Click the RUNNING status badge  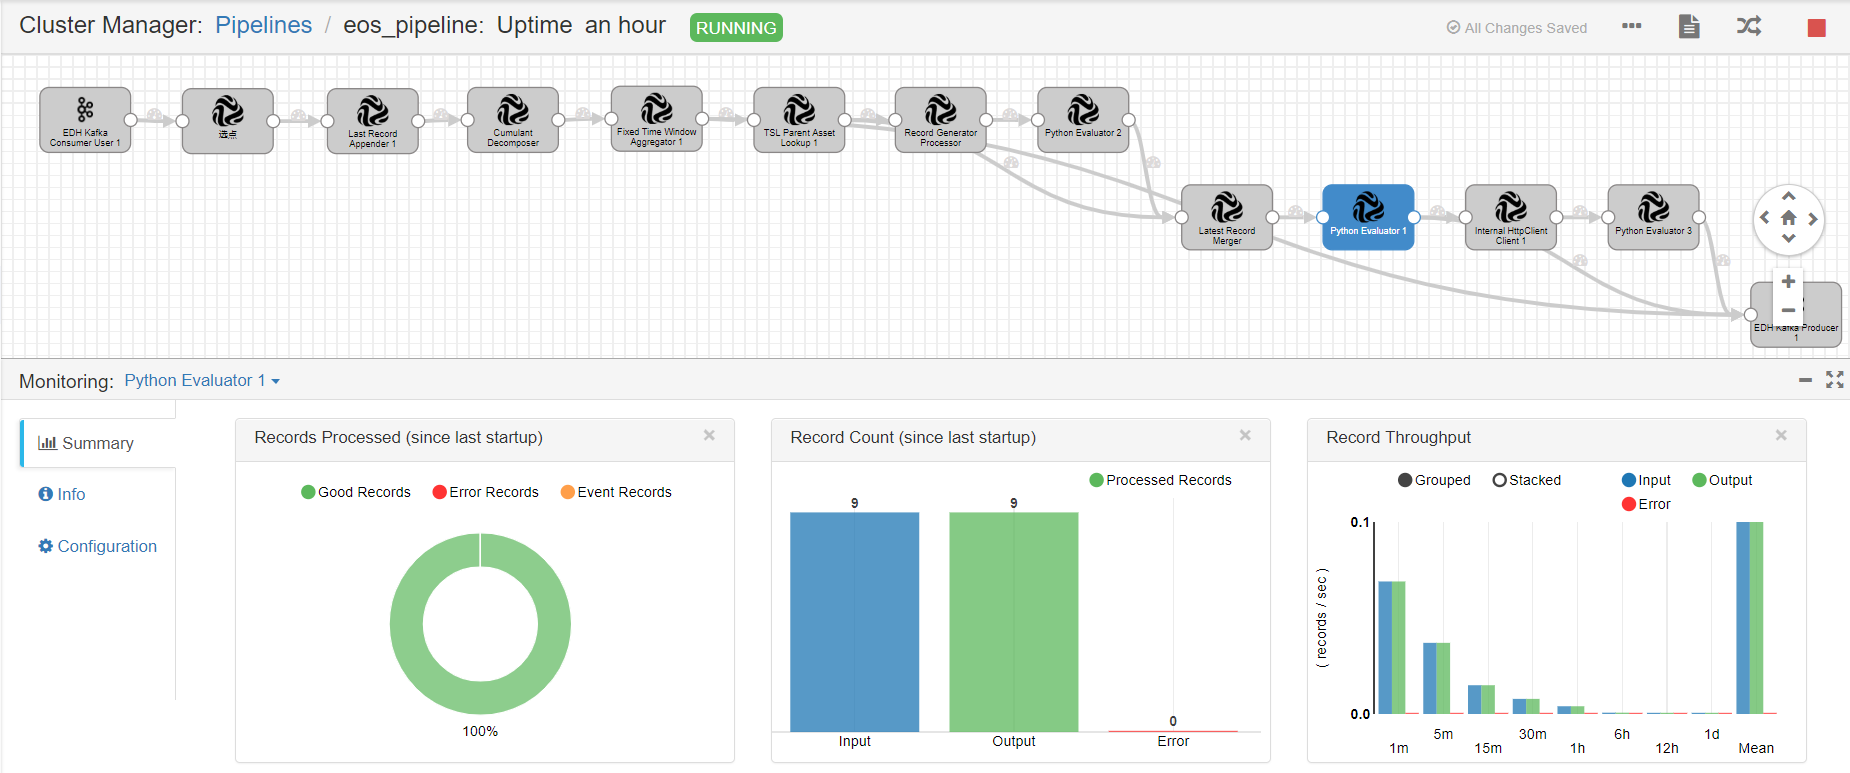736,28
